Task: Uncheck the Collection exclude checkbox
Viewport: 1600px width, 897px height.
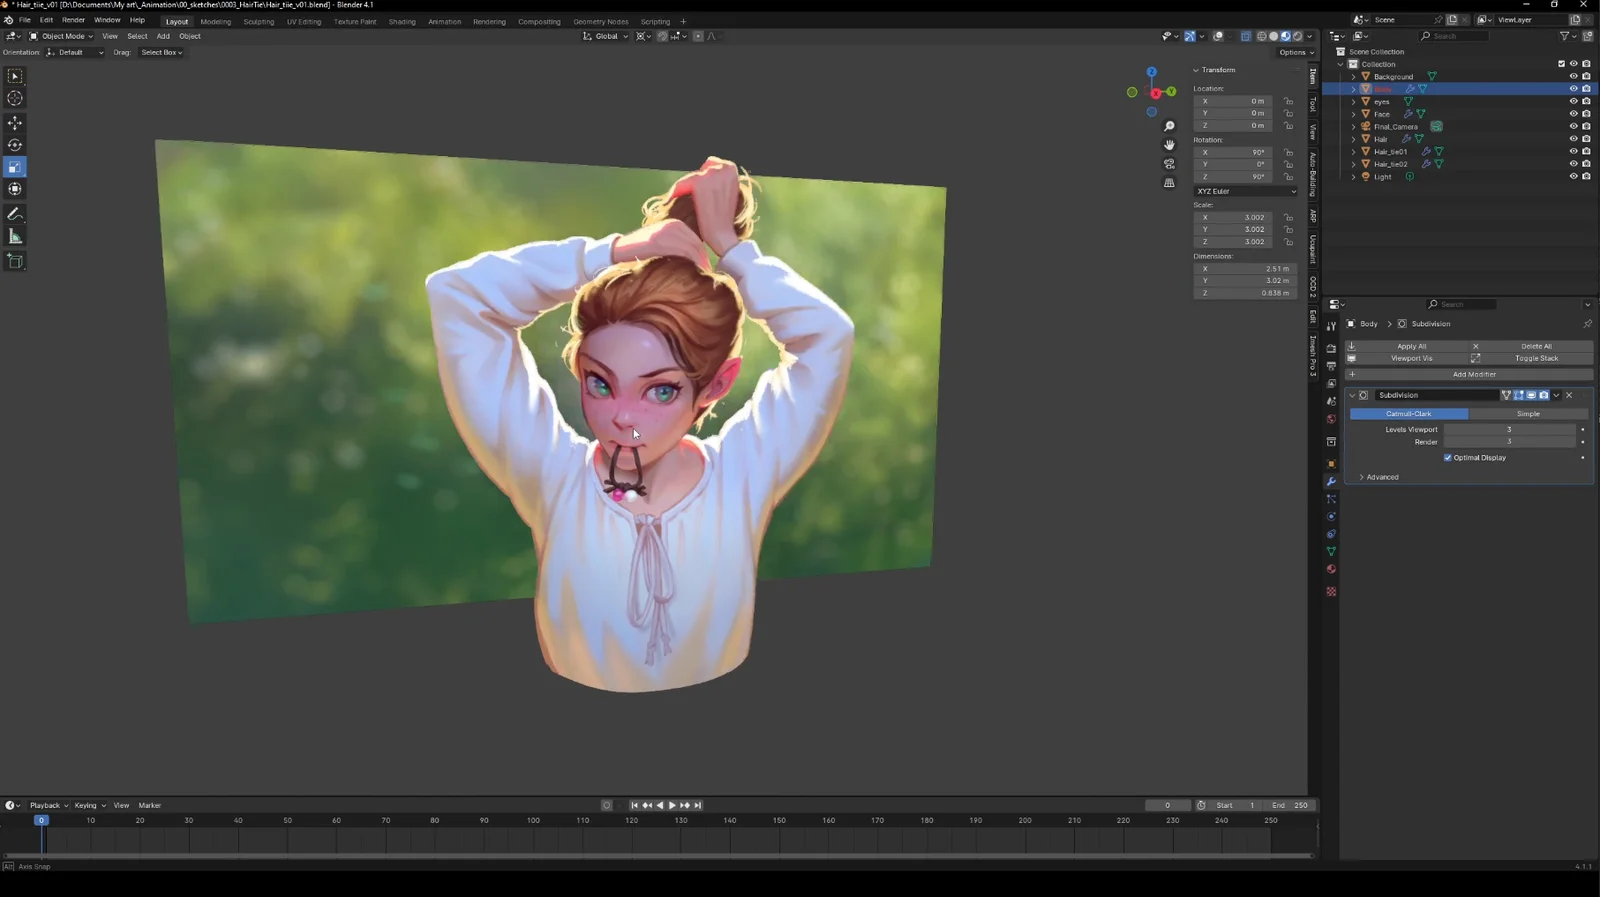Action: (x=1561, y=64)
